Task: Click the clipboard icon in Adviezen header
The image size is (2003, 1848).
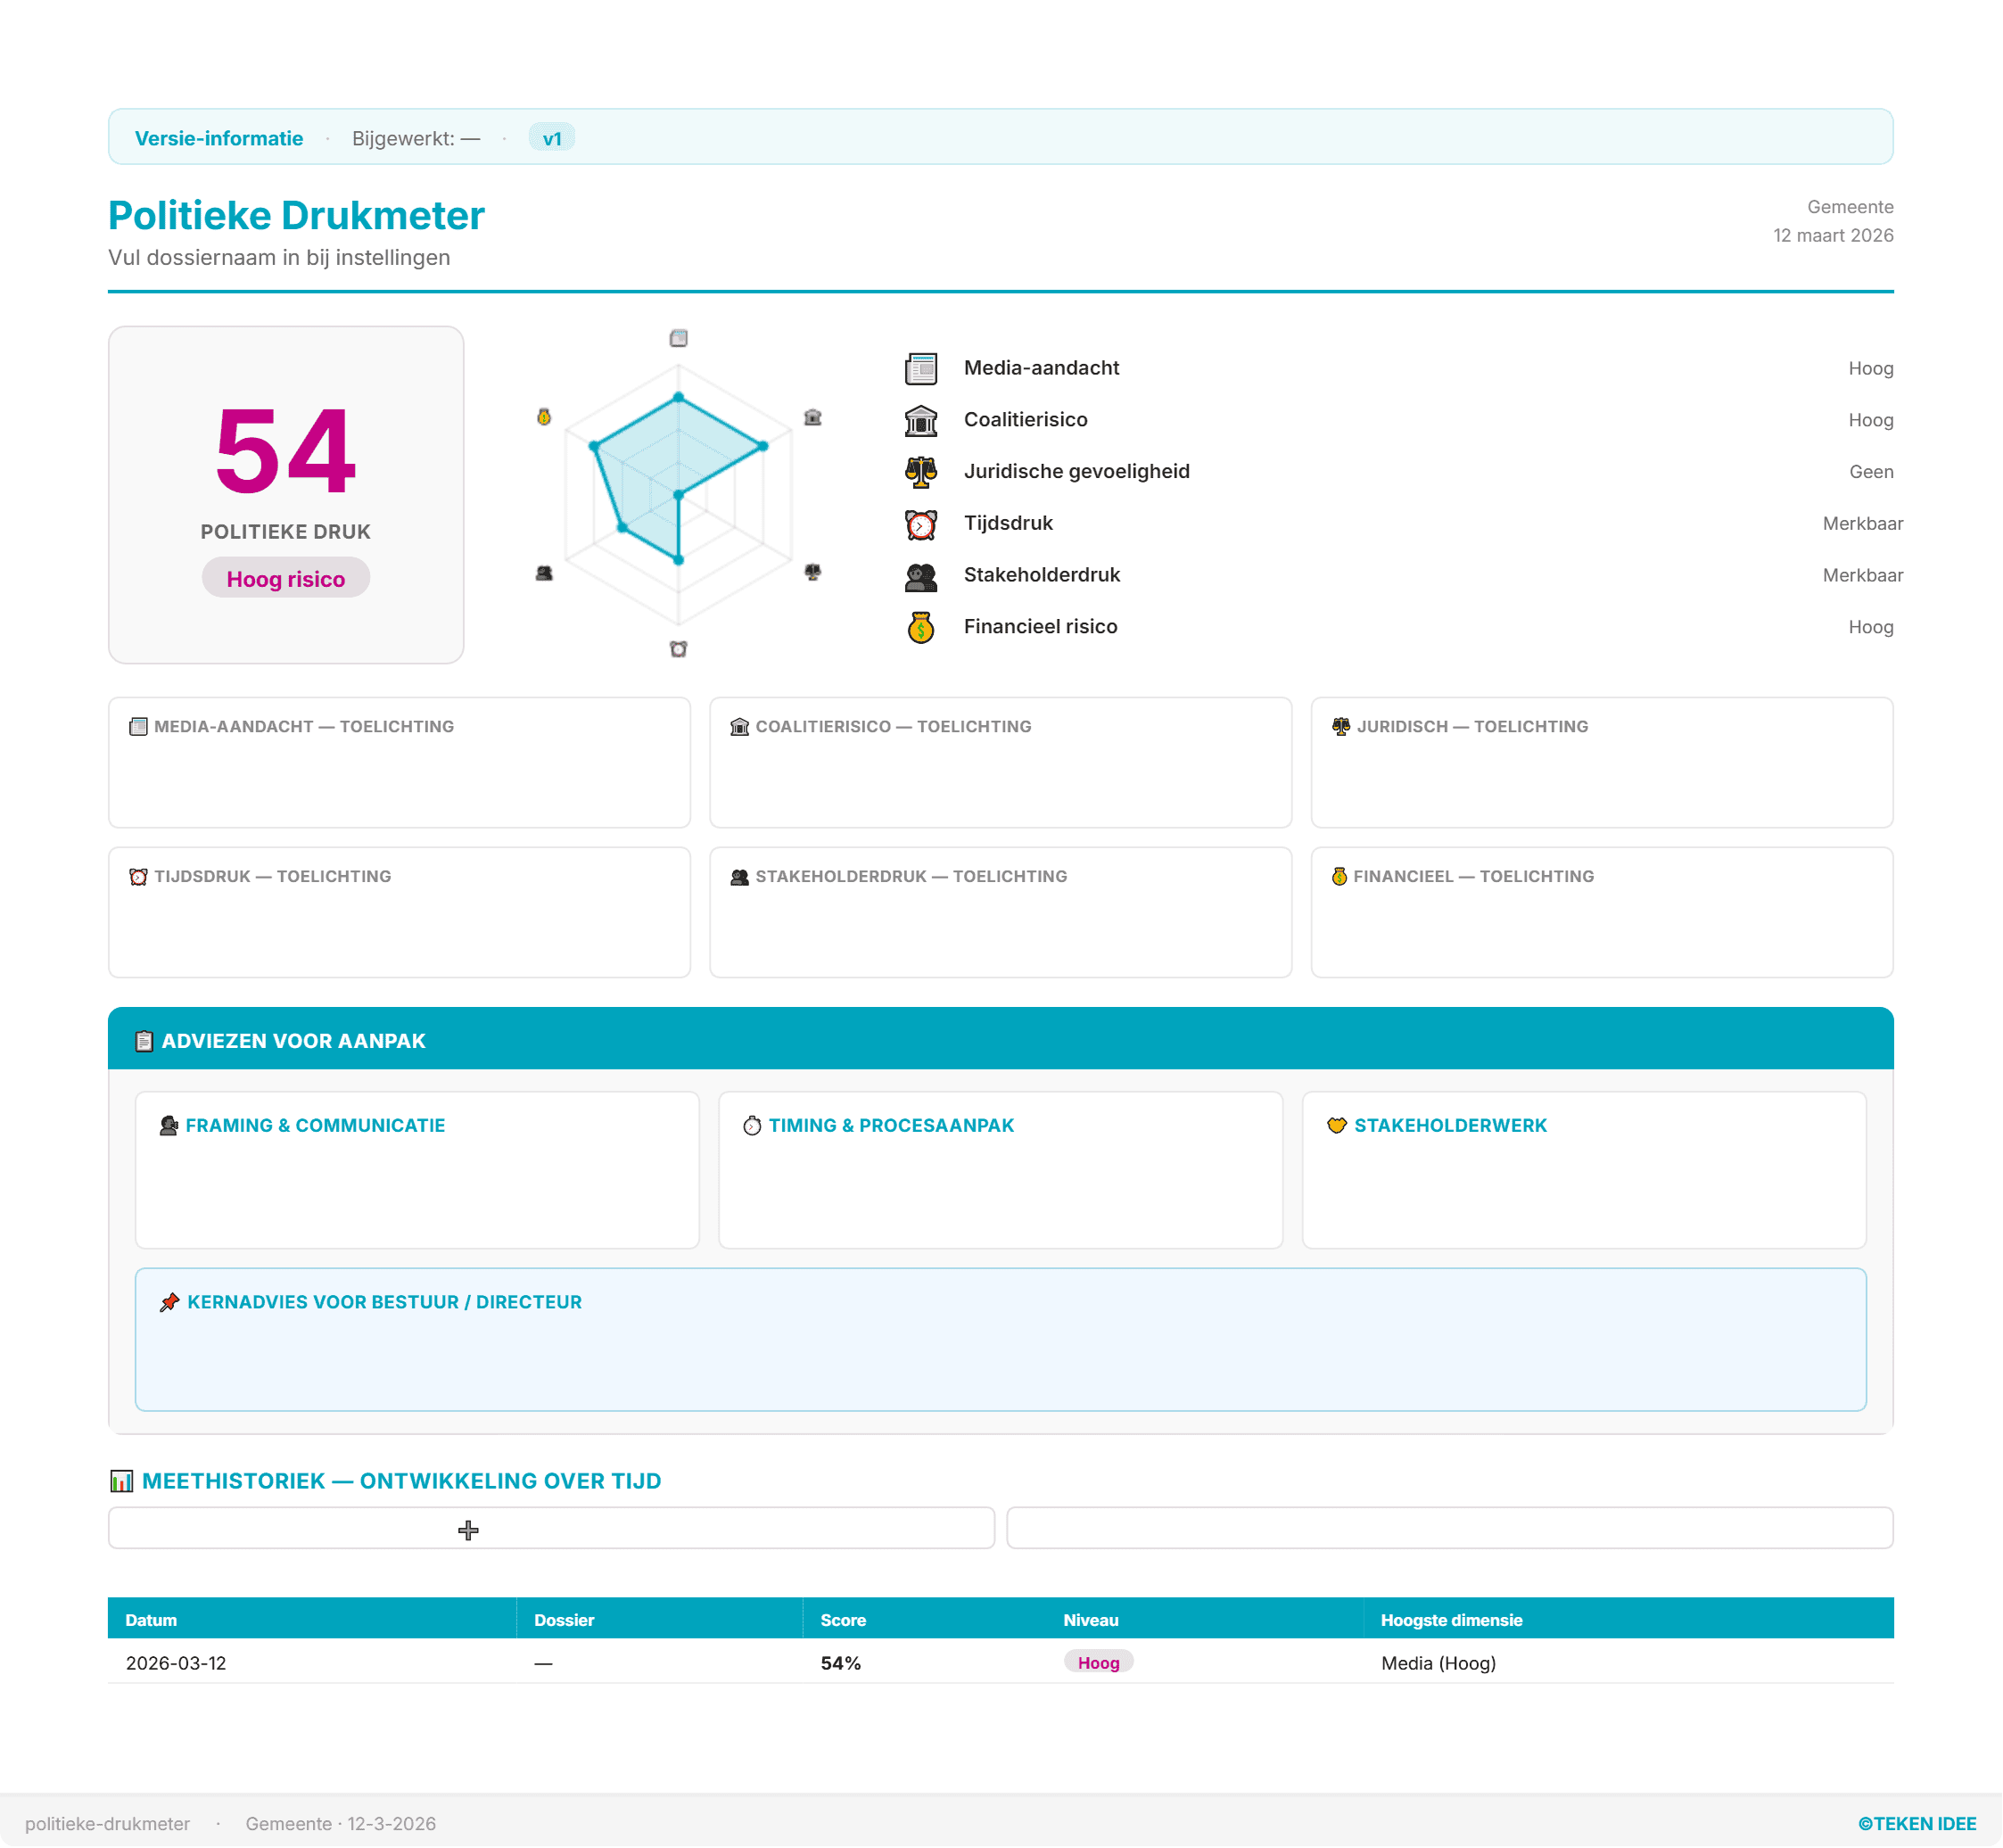Action: point(144,1041)
